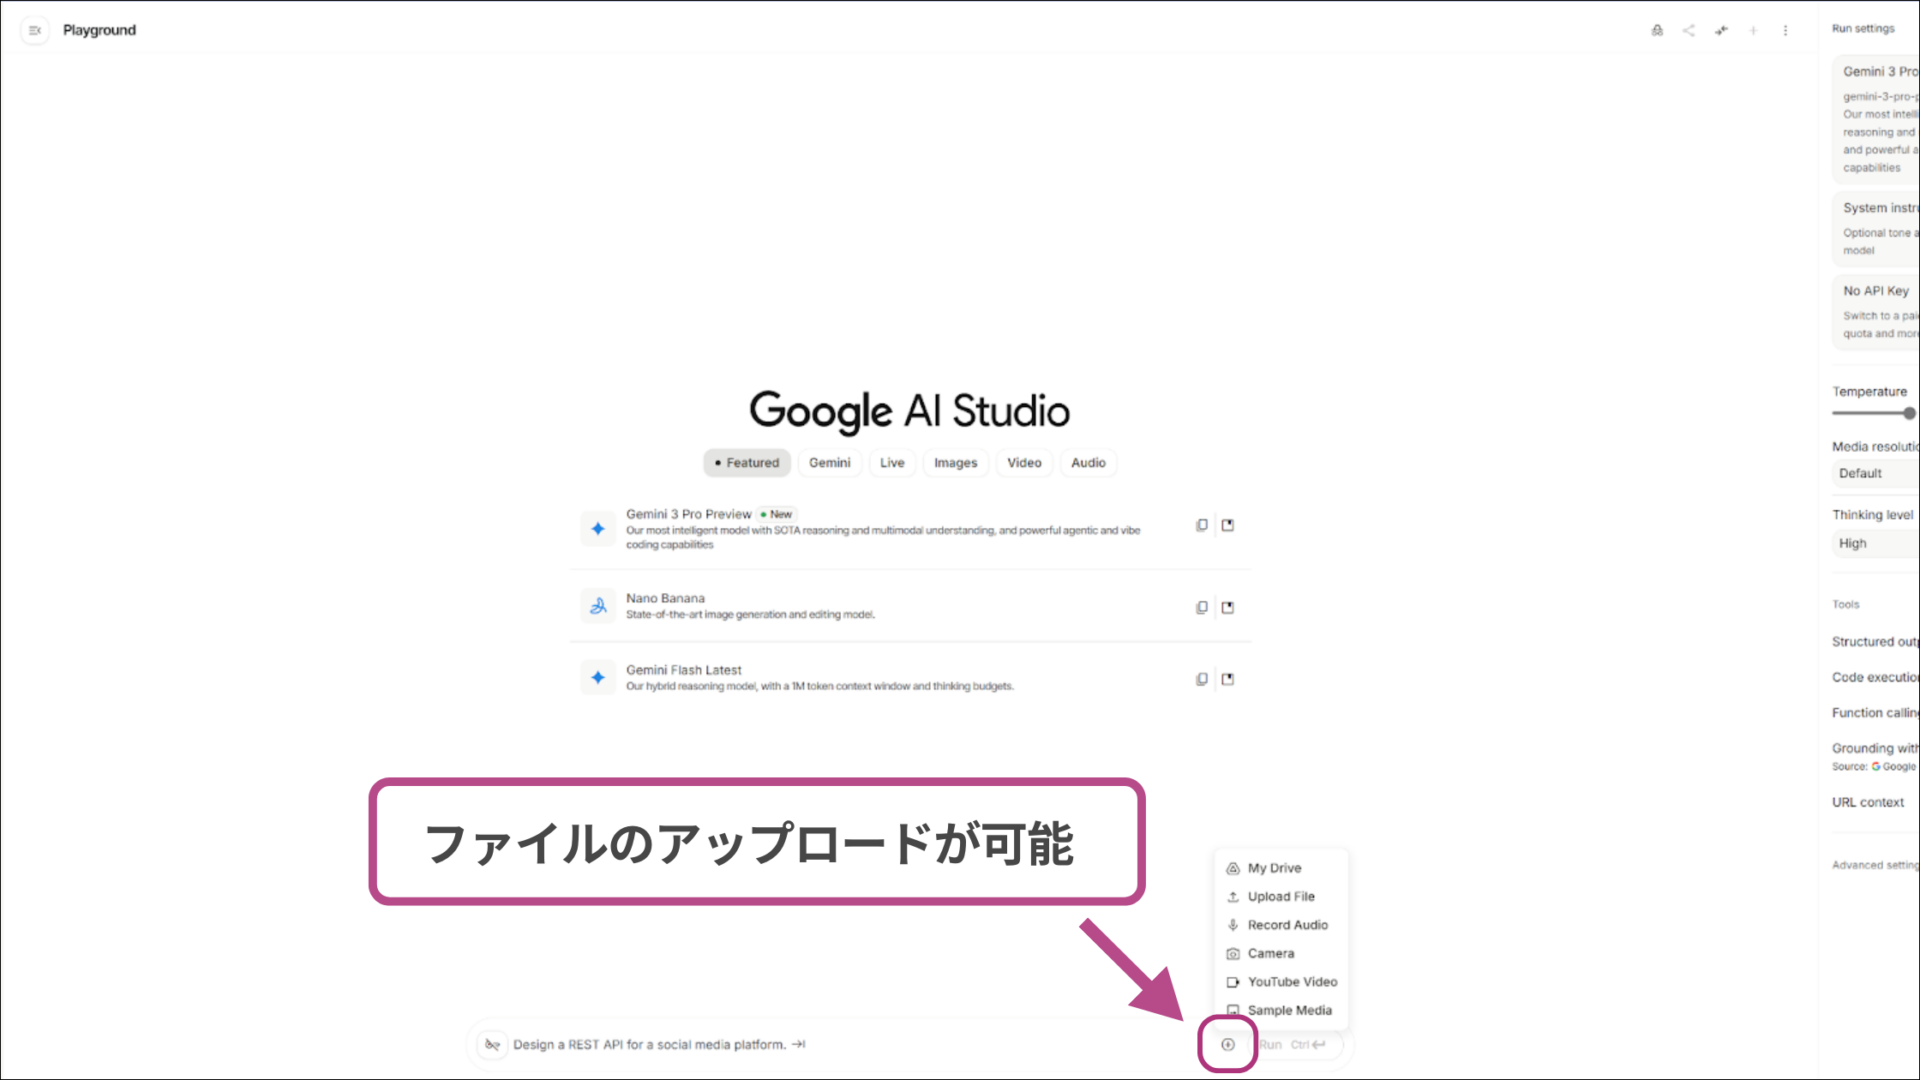Screen dimensions: 1920x1080
Task: Select Upload File from the attachment menu
Action: (x=1281, y=896)
